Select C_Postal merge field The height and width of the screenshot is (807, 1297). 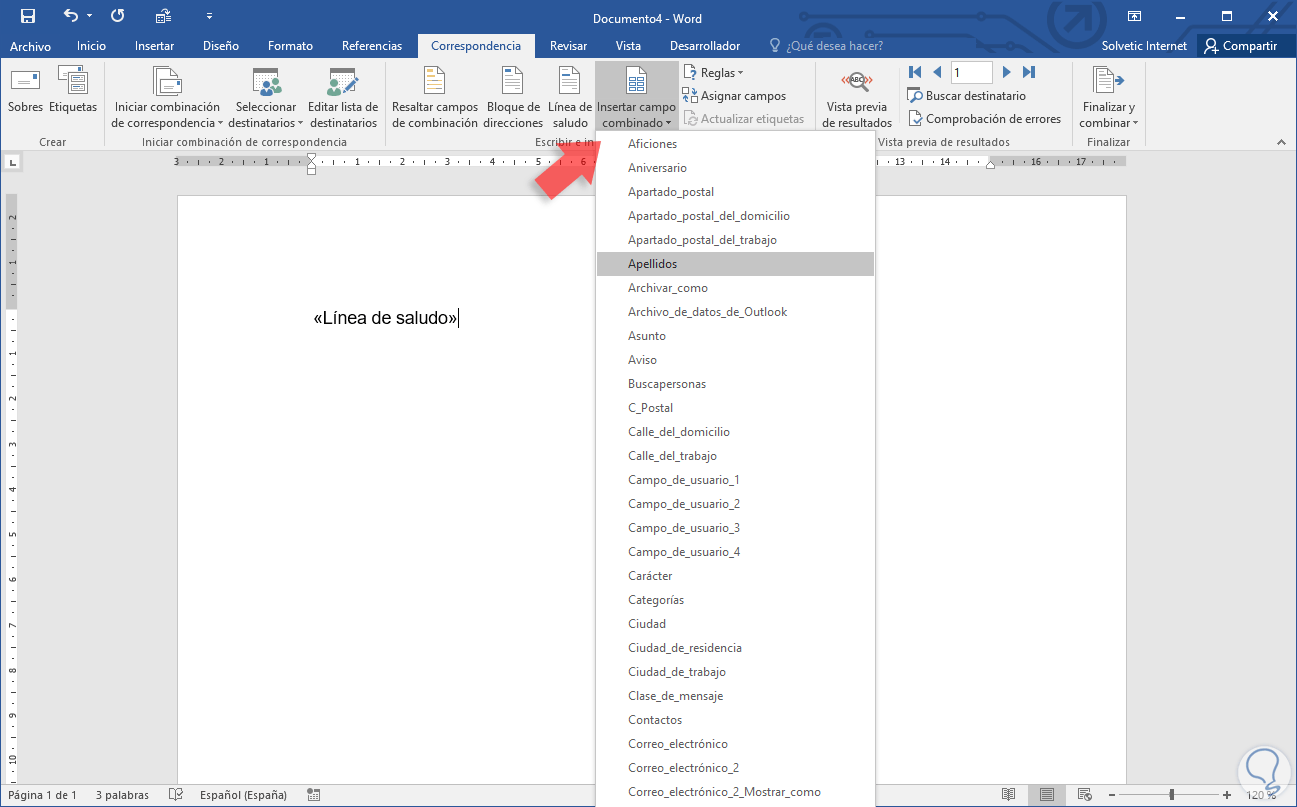(735, 408)
